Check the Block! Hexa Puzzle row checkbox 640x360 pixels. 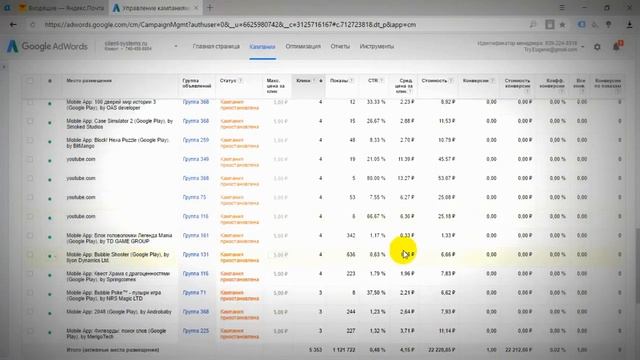(30, 140)
